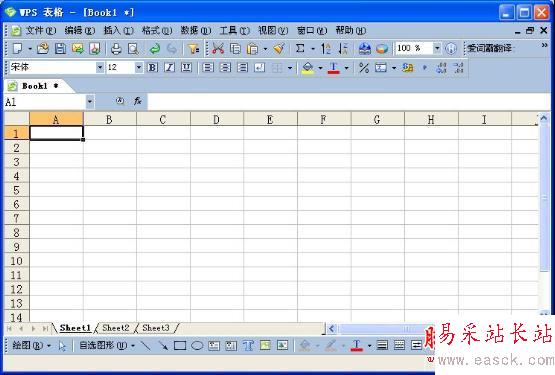This screenshot has width=555, height=375.
Task: Select column header C
Action: tap(163, 120)
